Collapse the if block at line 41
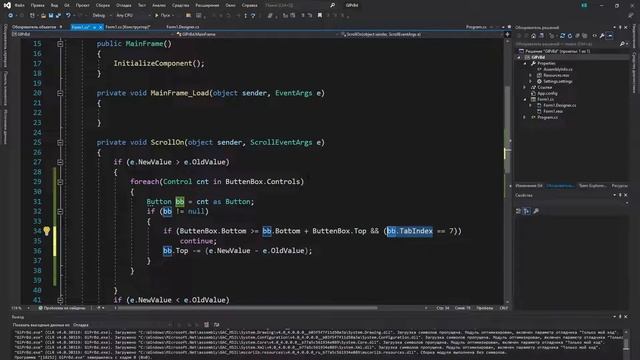Image resolution: width=640 pixels, height=360 pixels. [60, 300]
